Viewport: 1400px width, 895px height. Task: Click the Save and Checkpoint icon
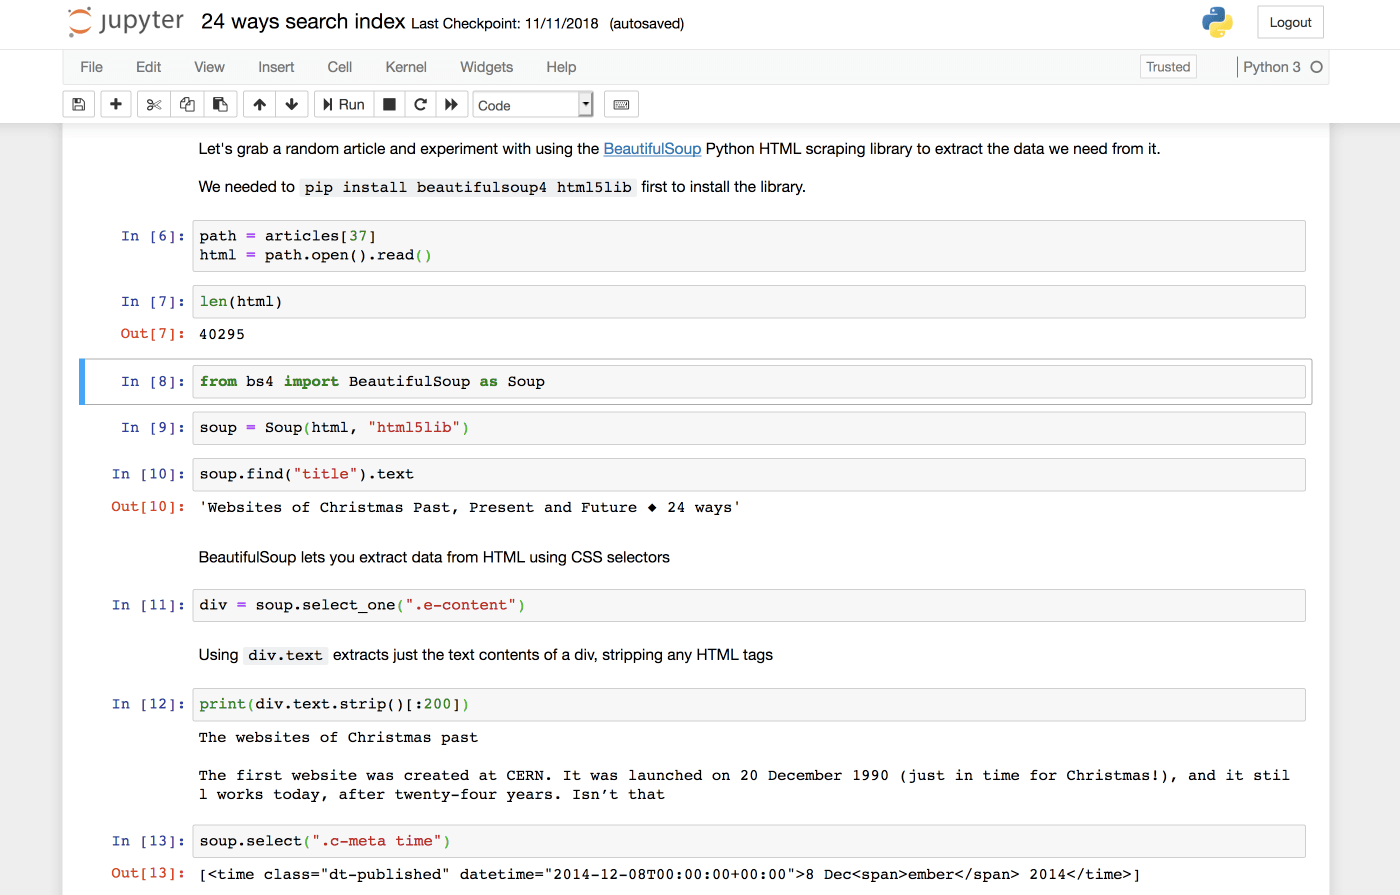[x=79, y=104]
